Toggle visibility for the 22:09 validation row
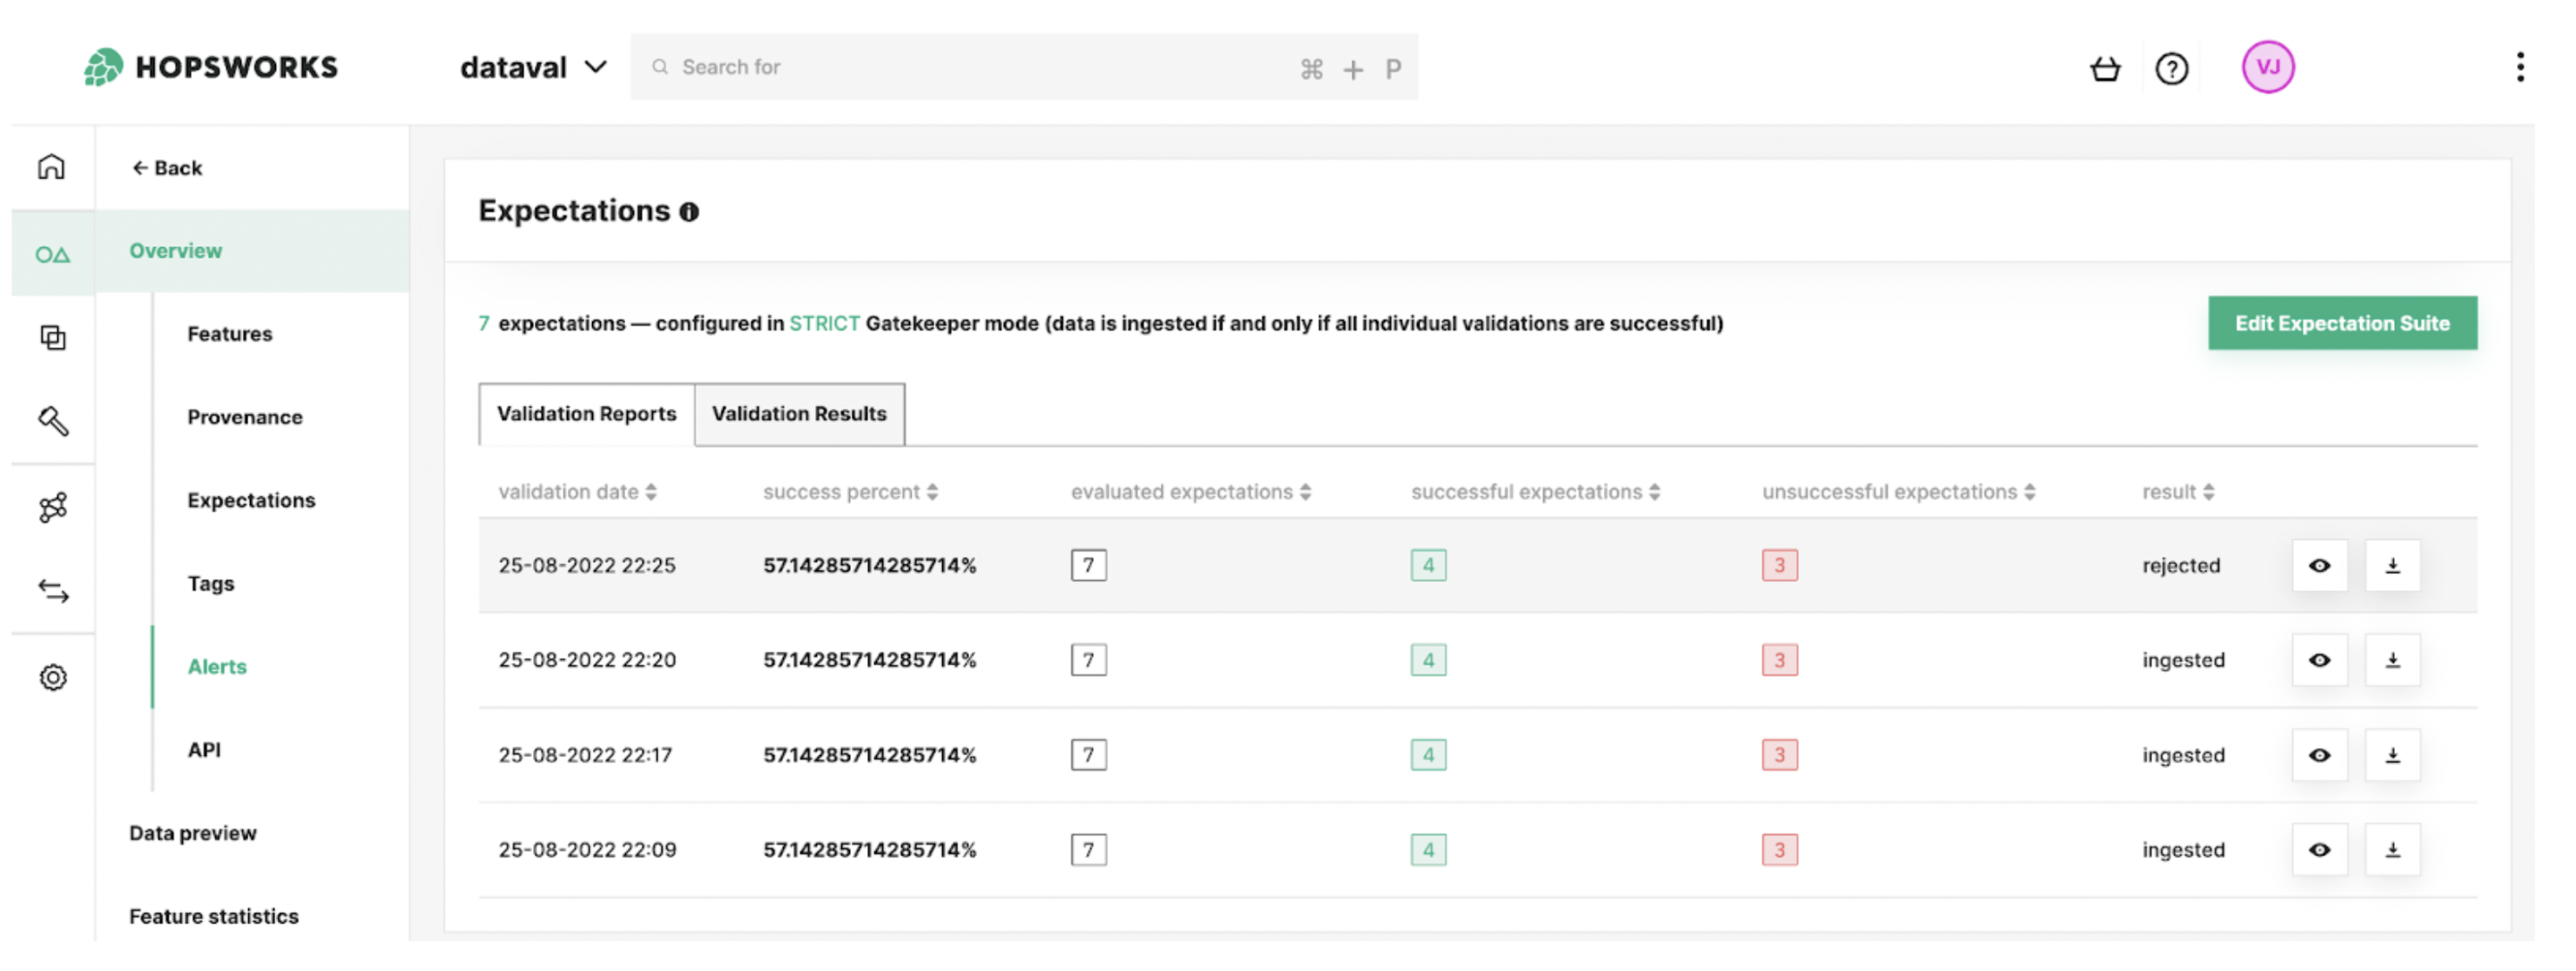 click(x=2320, y=849)
